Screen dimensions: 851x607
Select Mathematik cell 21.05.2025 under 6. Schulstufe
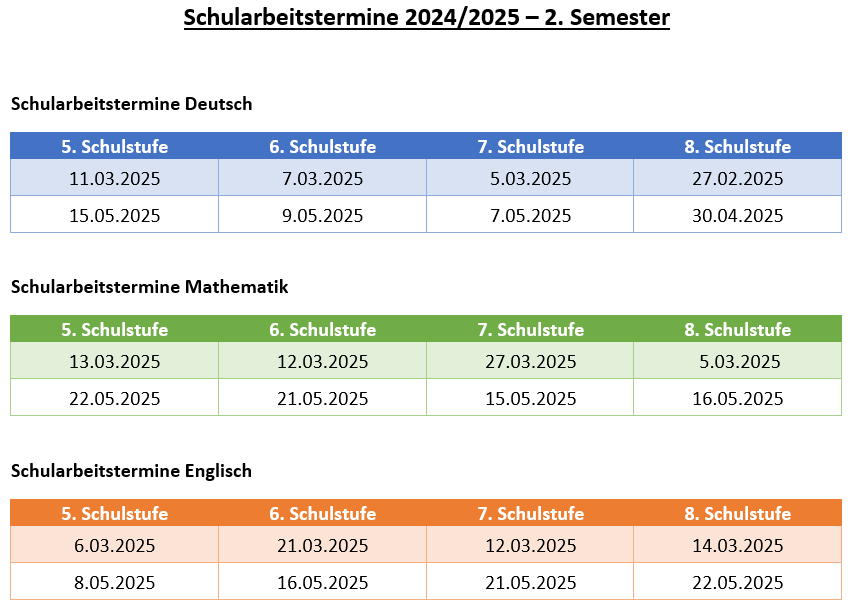pos(322,399)
